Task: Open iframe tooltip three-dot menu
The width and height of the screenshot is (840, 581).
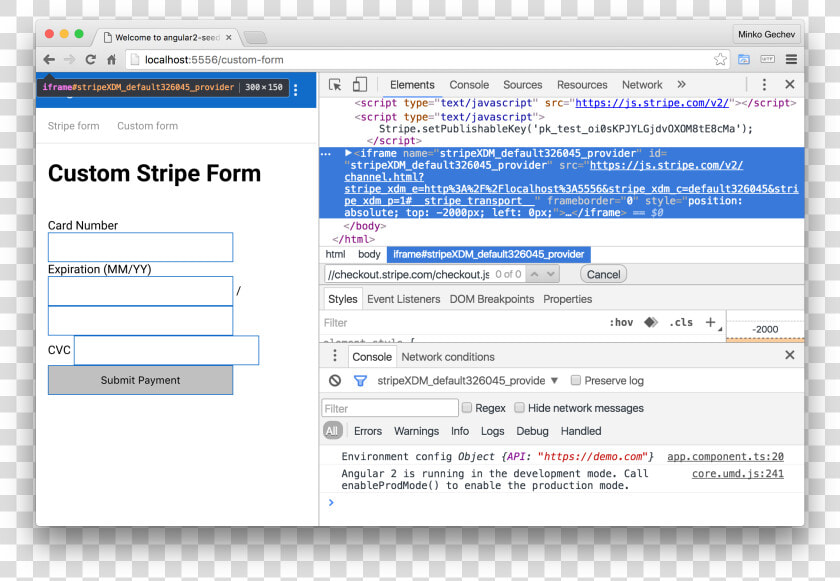Action: pos(296,89)
